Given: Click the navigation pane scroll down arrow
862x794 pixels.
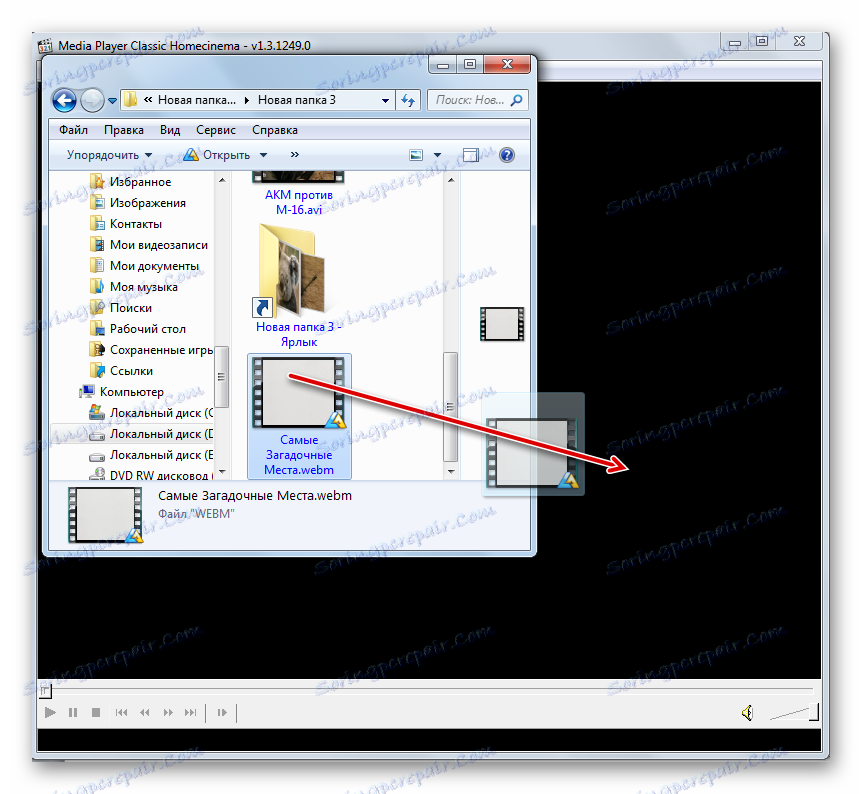Looking at the screenshot, I should tap(222, 471).
